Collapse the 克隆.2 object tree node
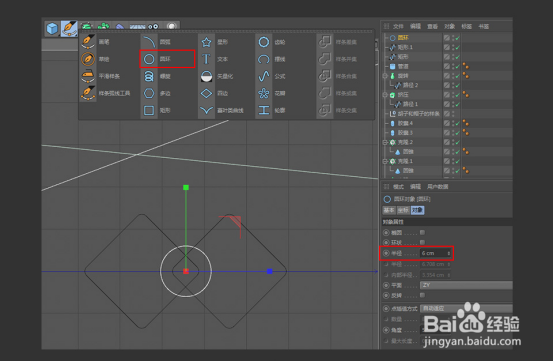 385,142
